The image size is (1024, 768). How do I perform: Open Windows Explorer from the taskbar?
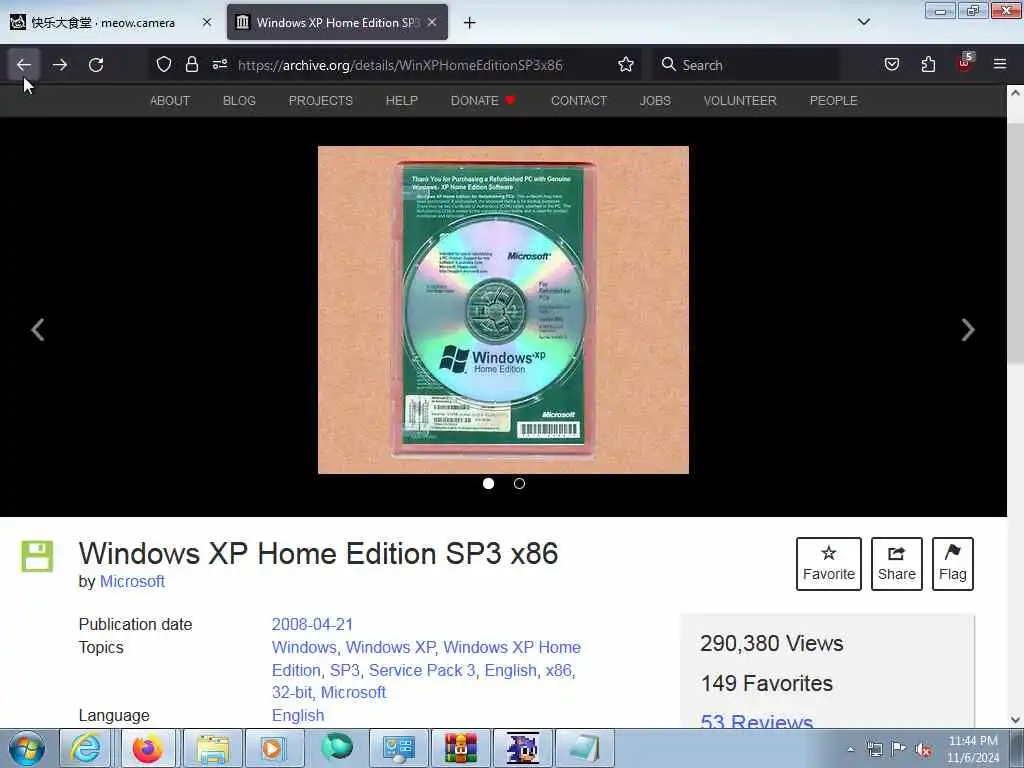(x=213, y=748)
